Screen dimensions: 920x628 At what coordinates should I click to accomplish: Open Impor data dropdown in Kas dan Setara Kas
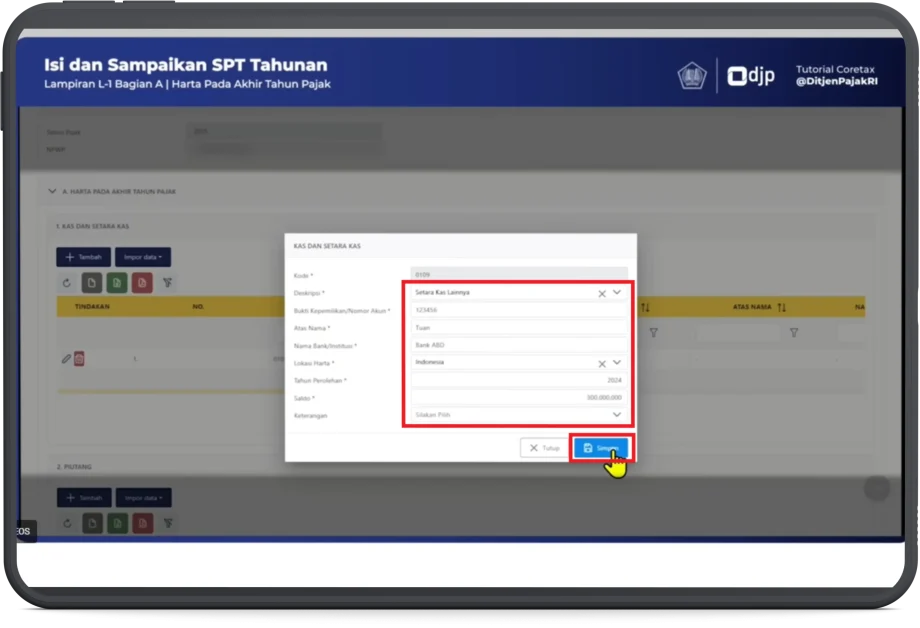point(142,257)
